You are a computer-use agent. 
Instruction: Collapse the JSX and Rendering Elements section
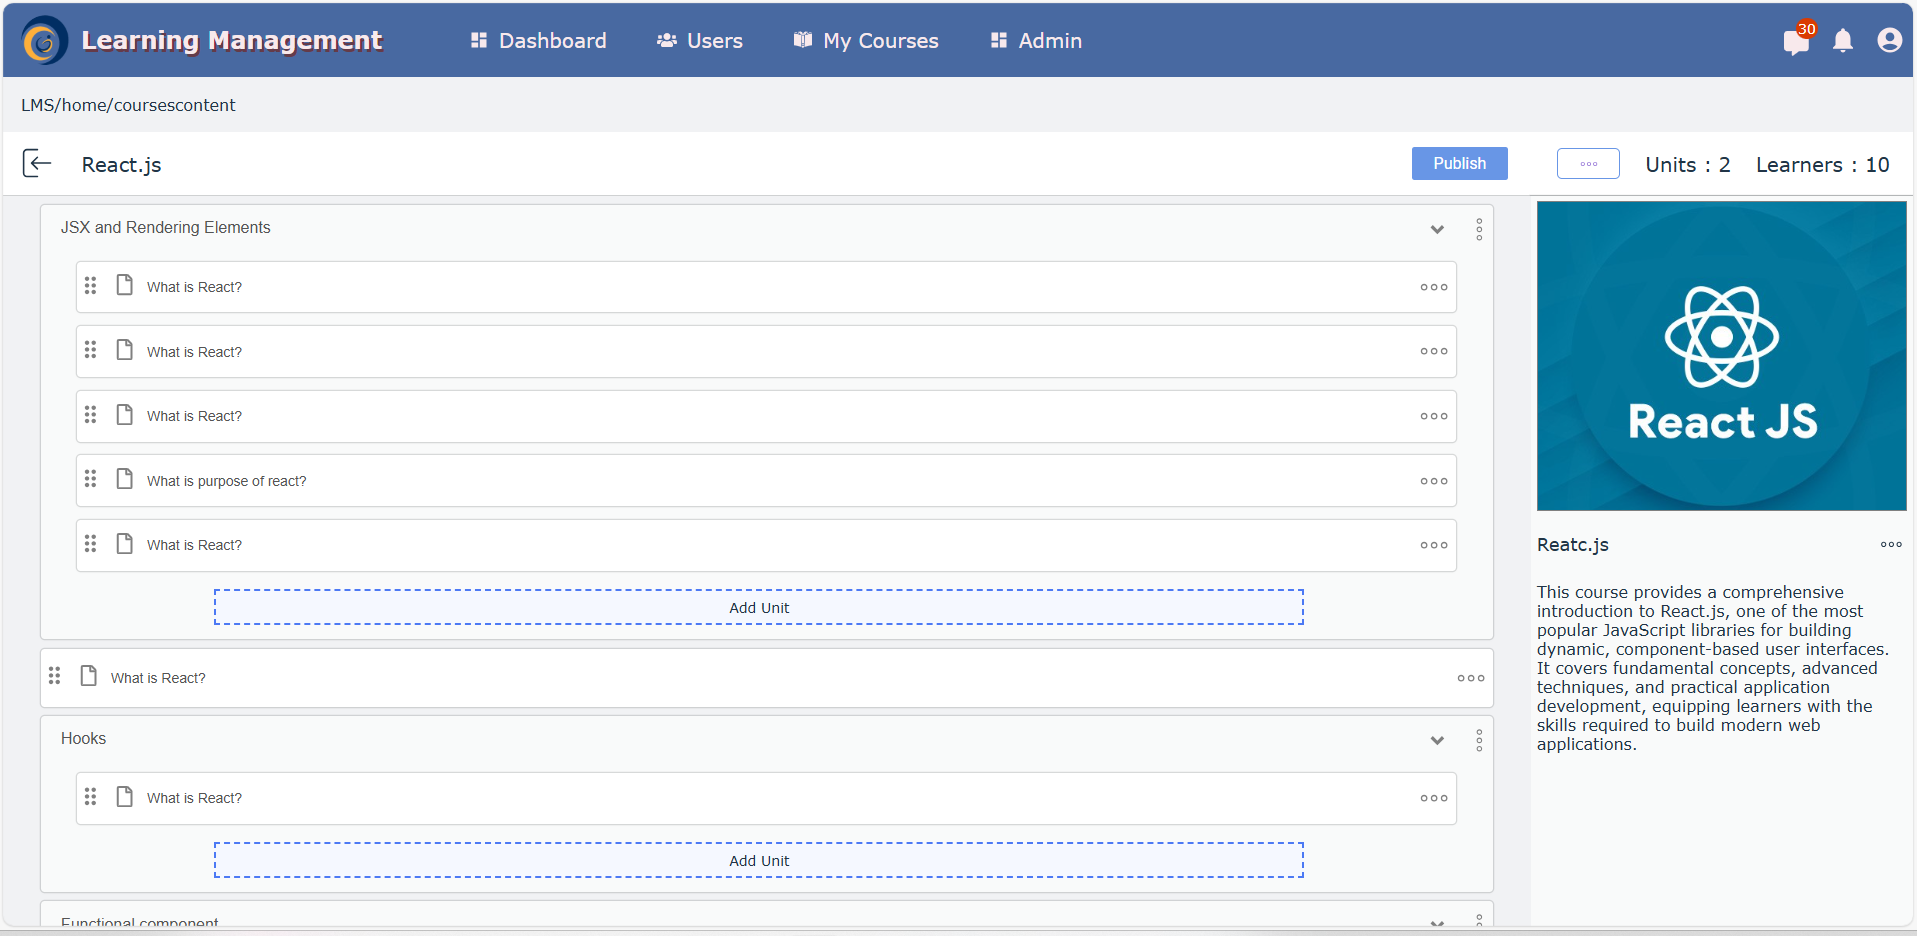[x=1437, y=229]
